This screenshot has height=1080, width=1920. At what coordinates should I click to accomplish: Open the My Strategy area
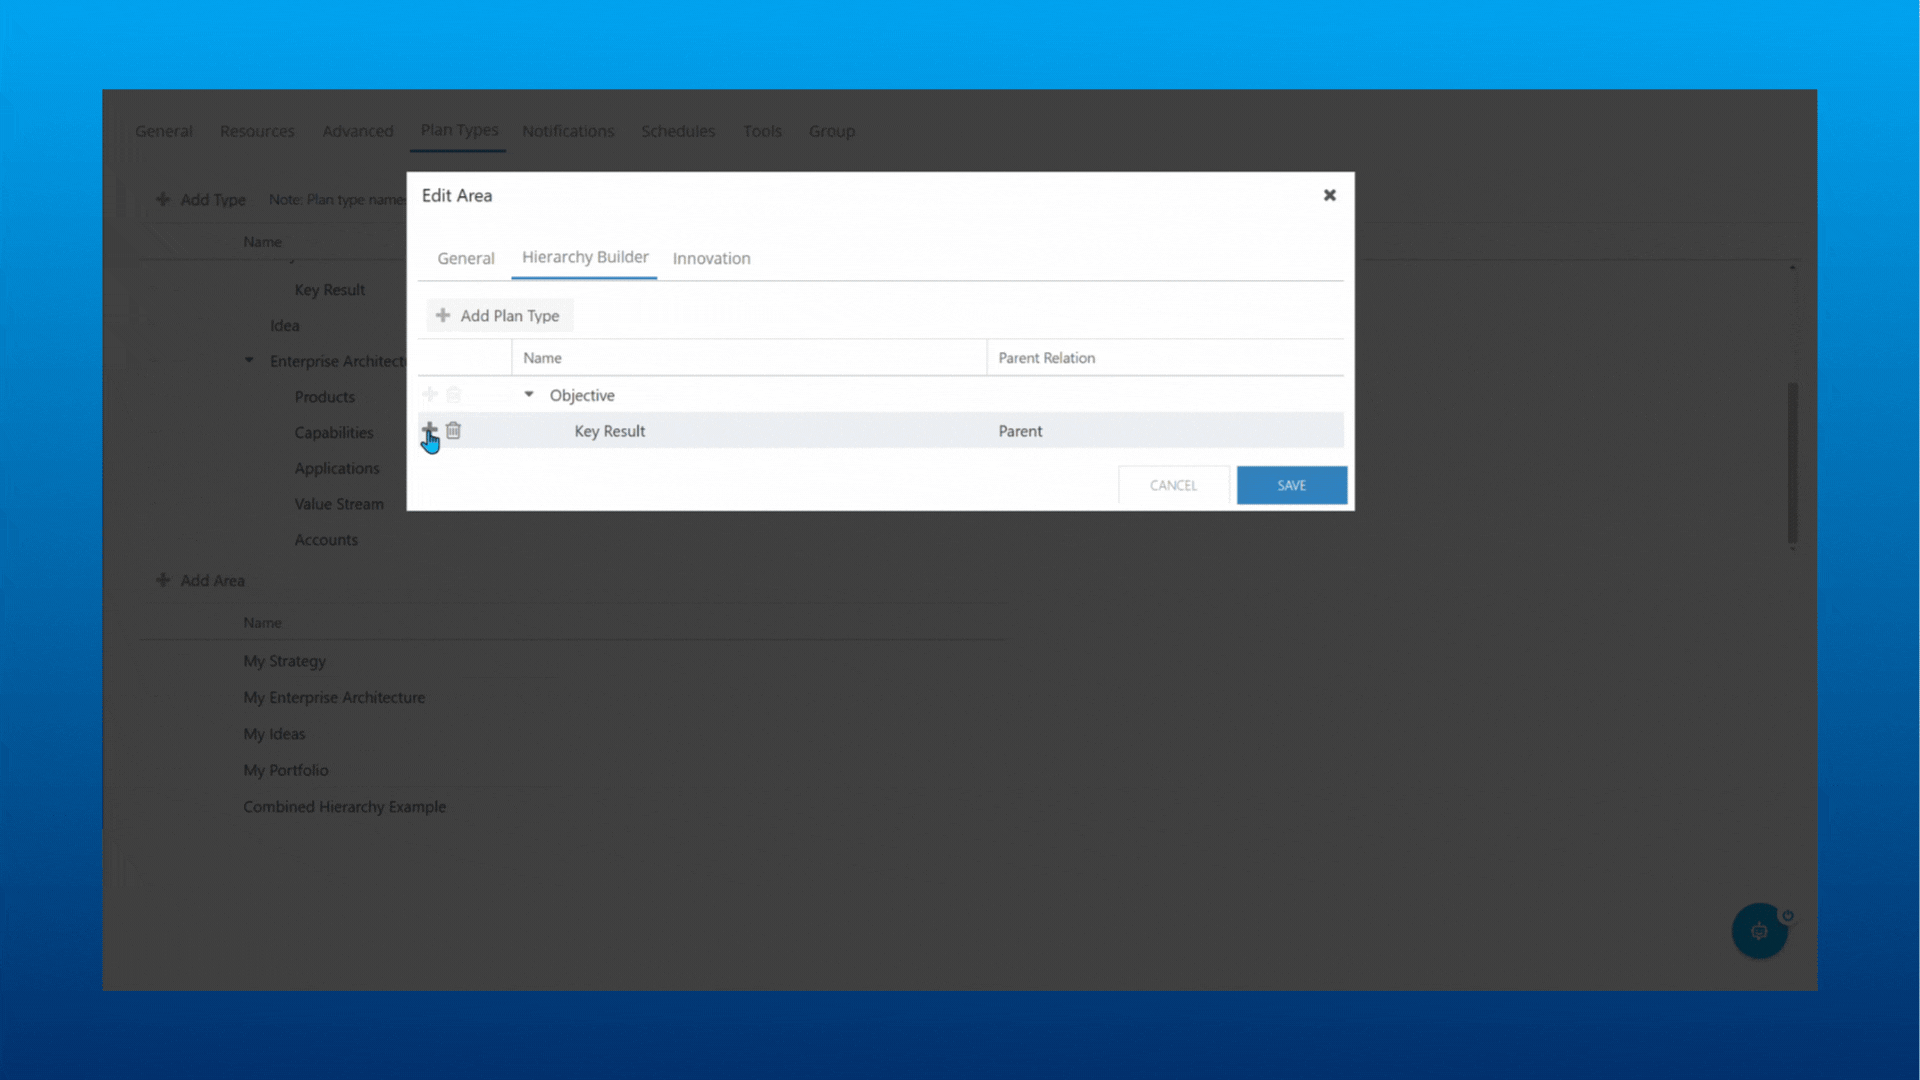pos(285,661)
